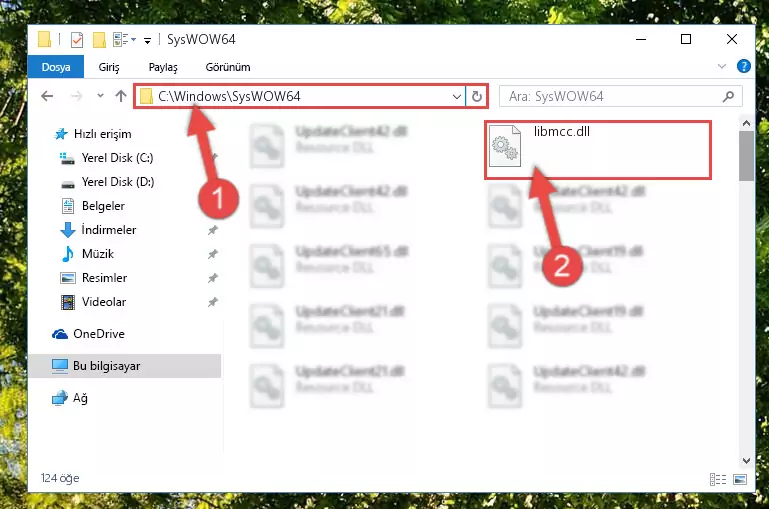Select the libmcc.dll file icon
This screenshot has width=769, height=509.
click(x=505, y=146)
